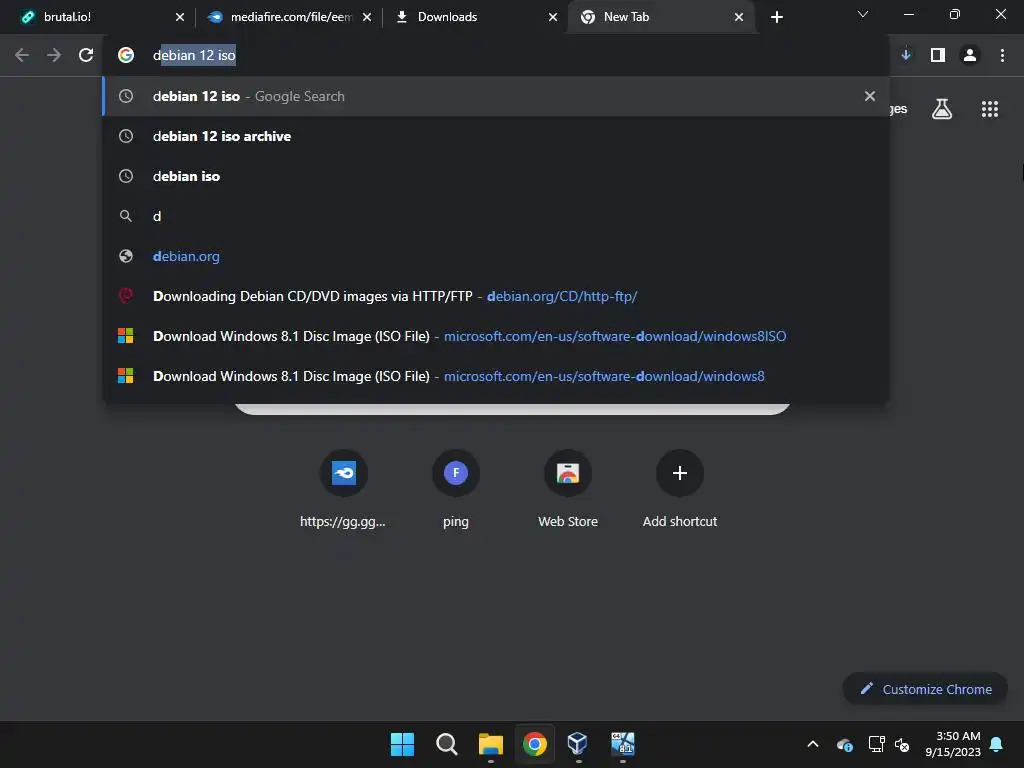This screenshot has width=1024, height=768.
Task: Open the profile avatar icon
Action: (x=970, y=56)
